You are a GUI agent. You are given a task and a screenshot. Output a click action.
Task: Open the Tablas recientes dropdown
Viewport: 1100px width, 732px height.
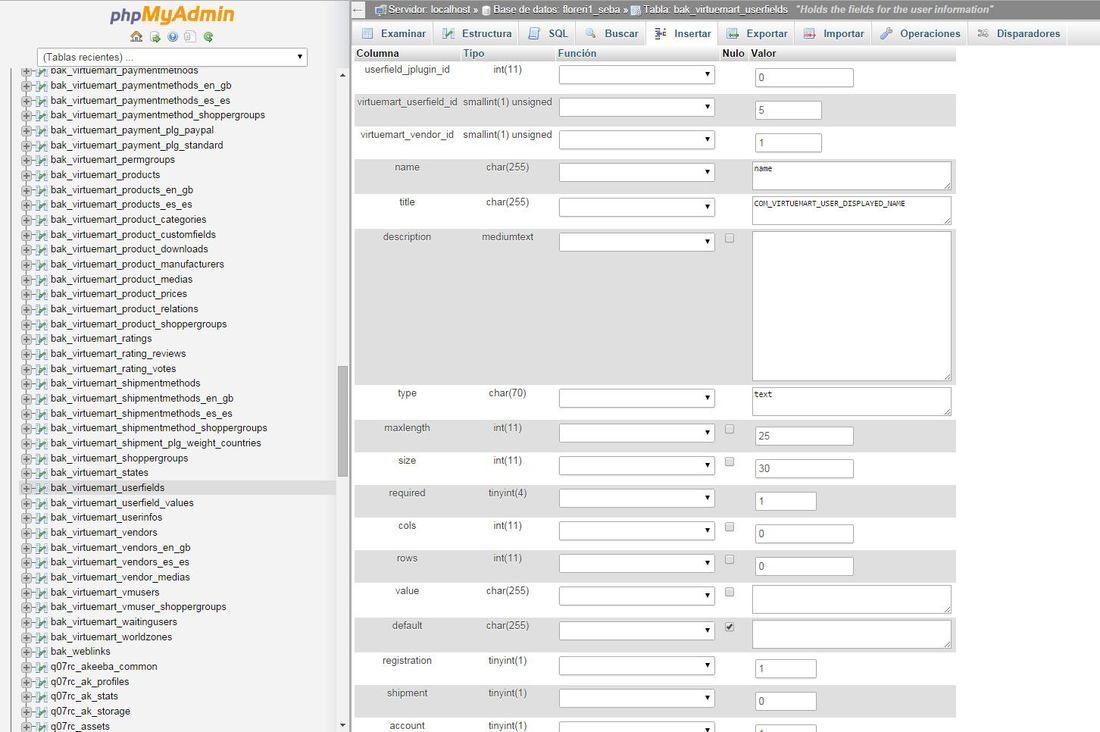(x=172, y=57)
